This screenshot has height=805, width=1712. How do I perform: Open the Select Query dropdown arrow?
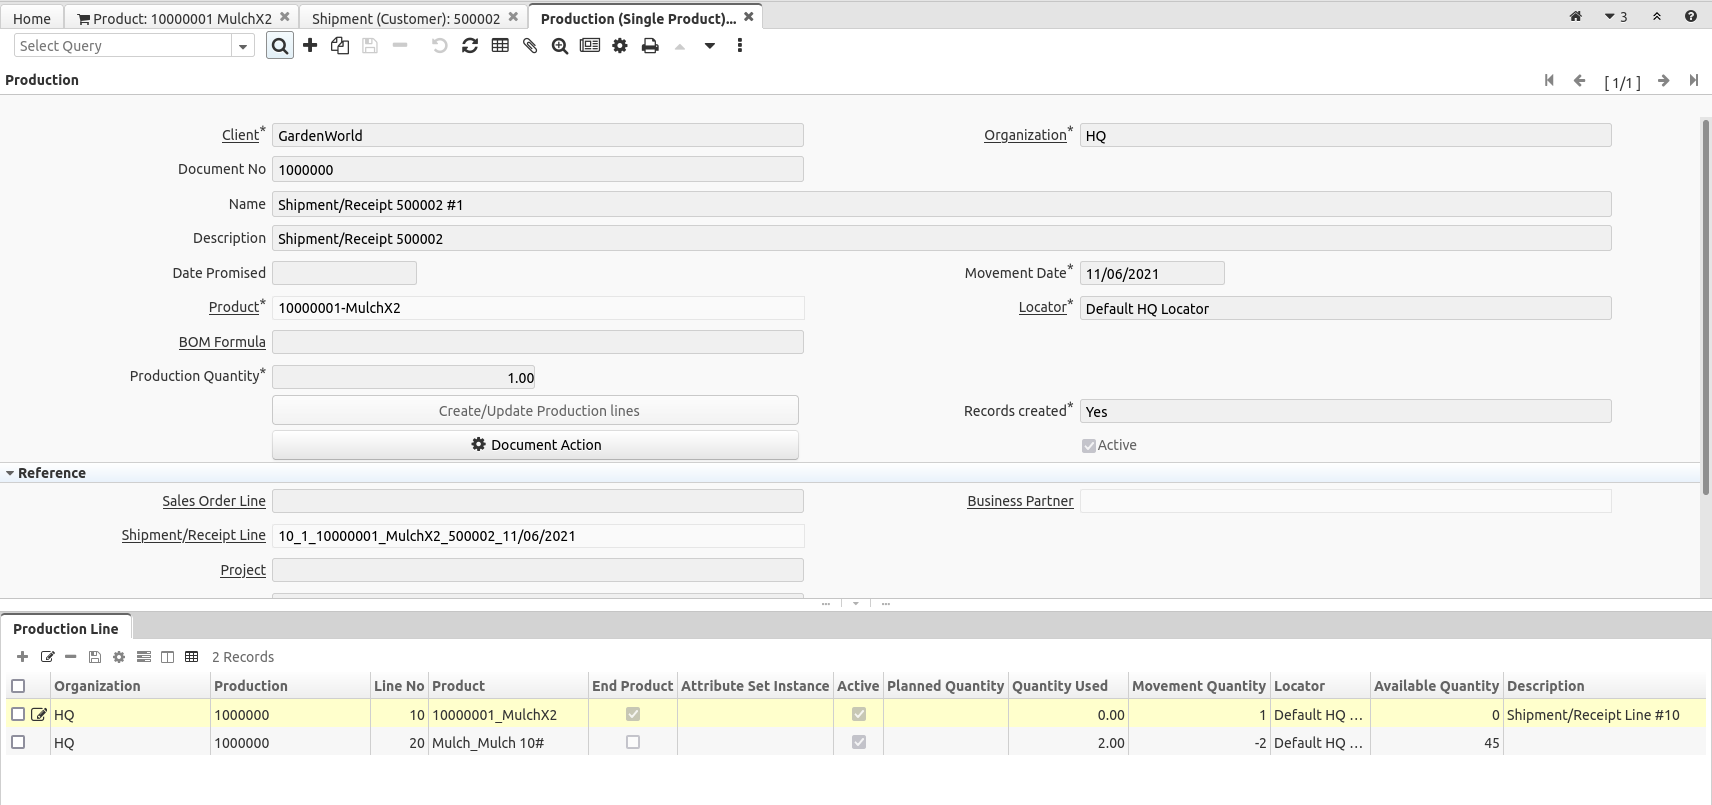[243, 46]
